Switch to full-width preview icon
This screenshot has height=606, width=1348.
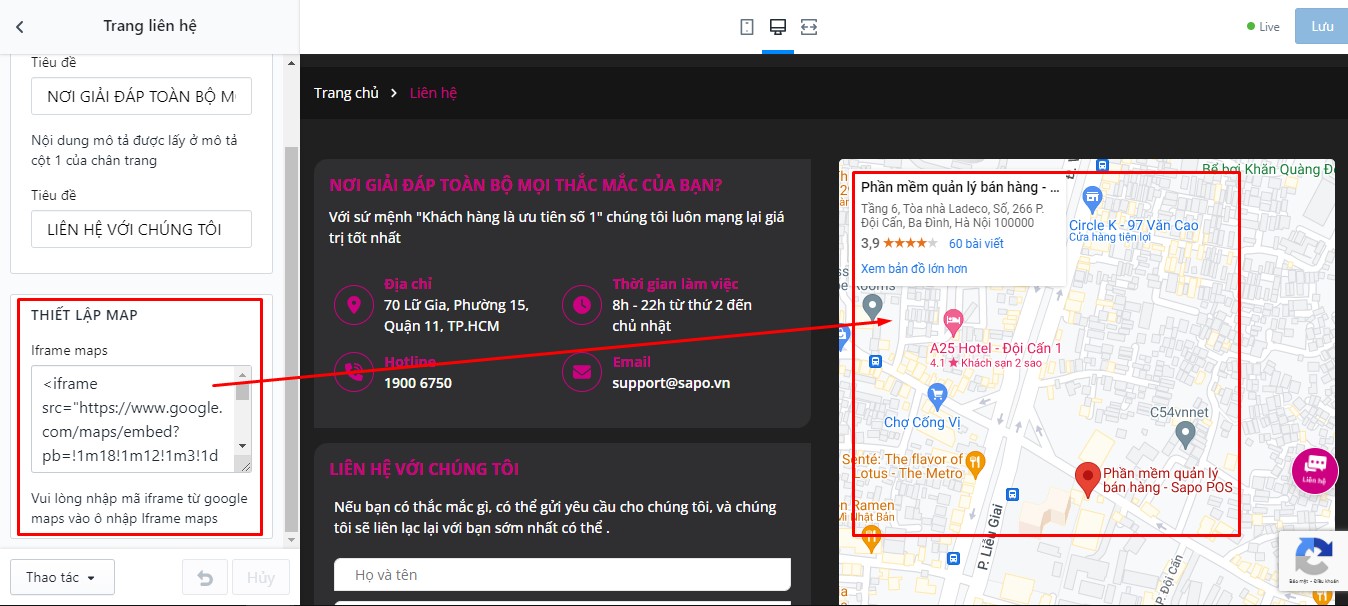(809, 27)
